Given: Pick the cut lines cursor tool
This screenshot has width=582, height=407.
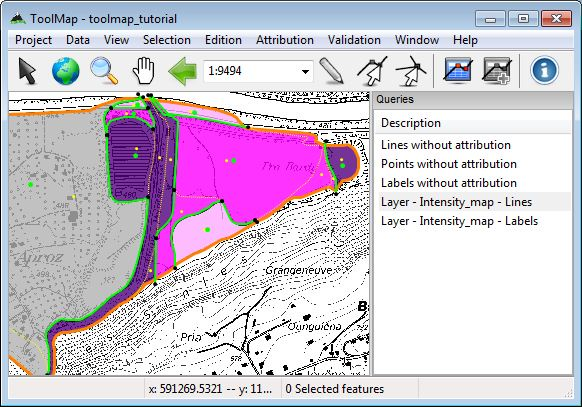Looking at the screenshot, I should click(x=411, y=70).
